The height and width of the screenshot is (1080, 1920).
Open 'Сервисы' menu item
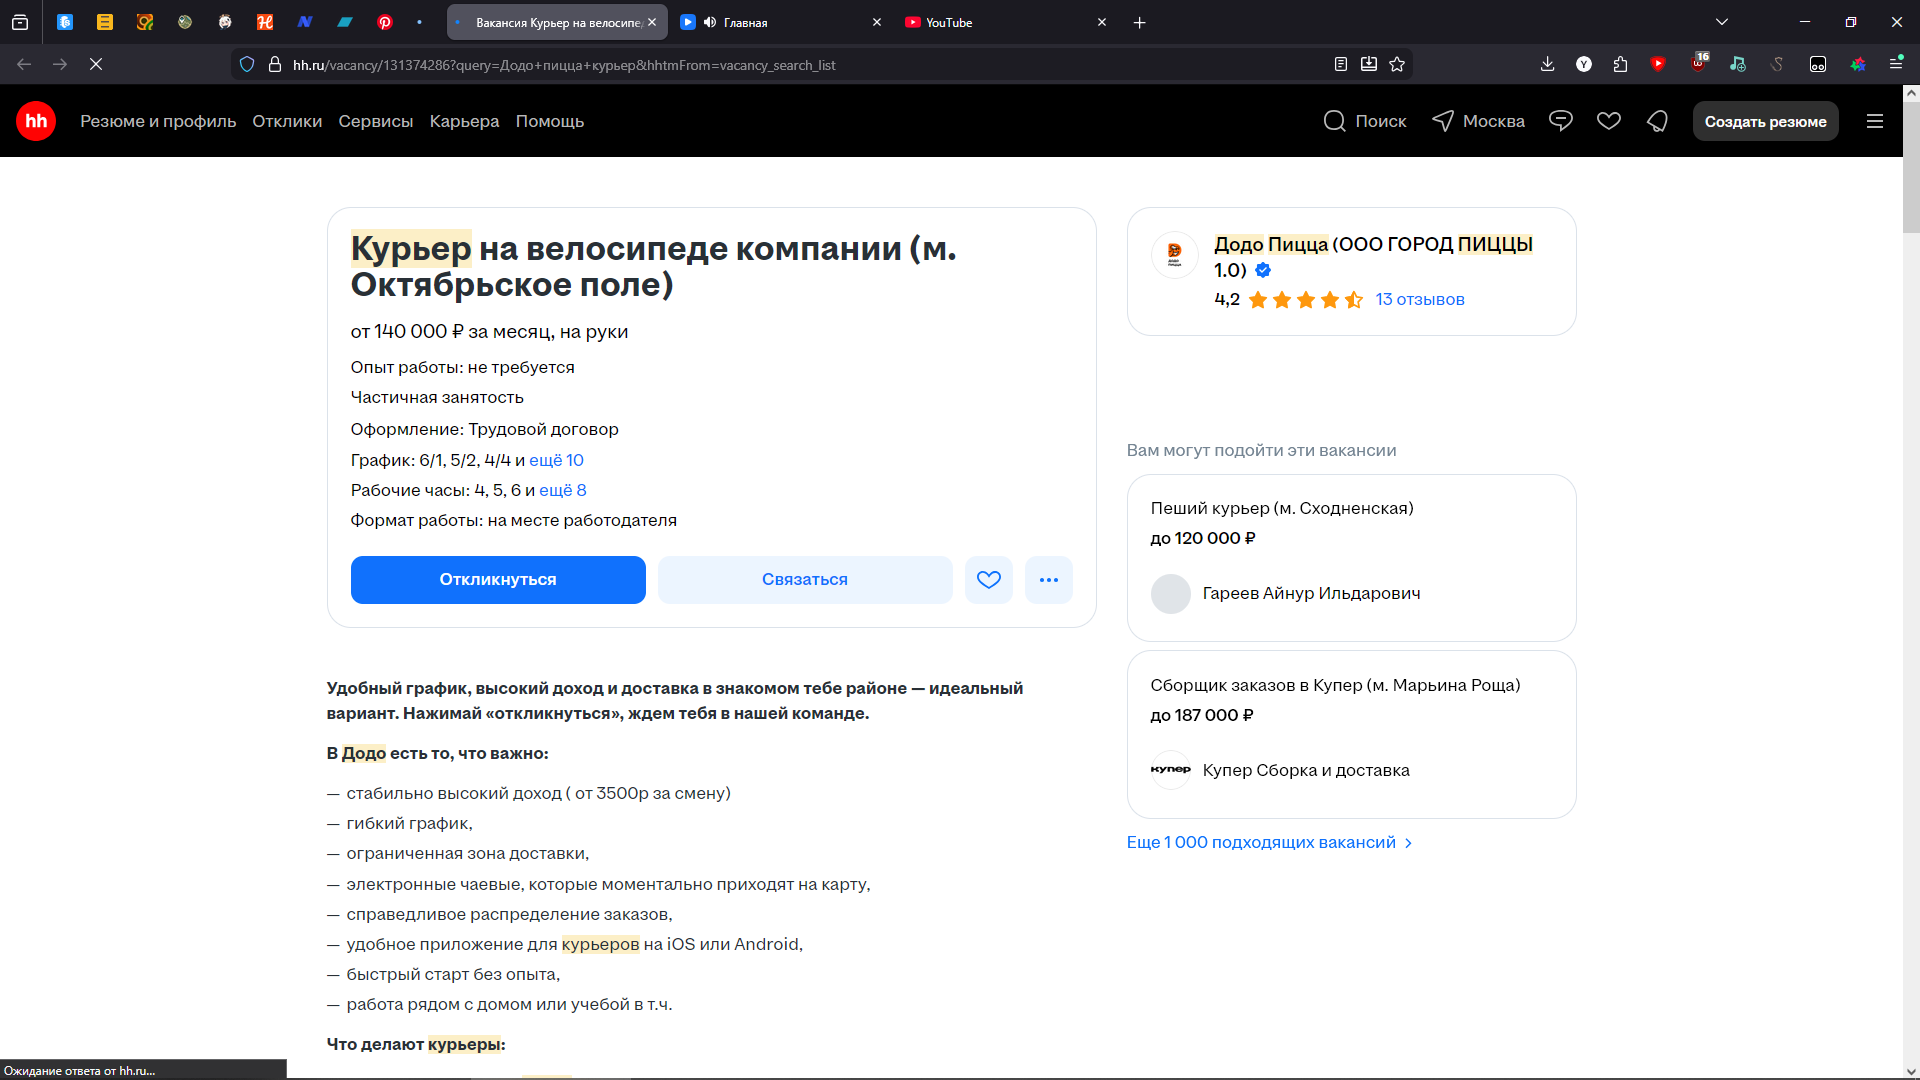point(375,121)
